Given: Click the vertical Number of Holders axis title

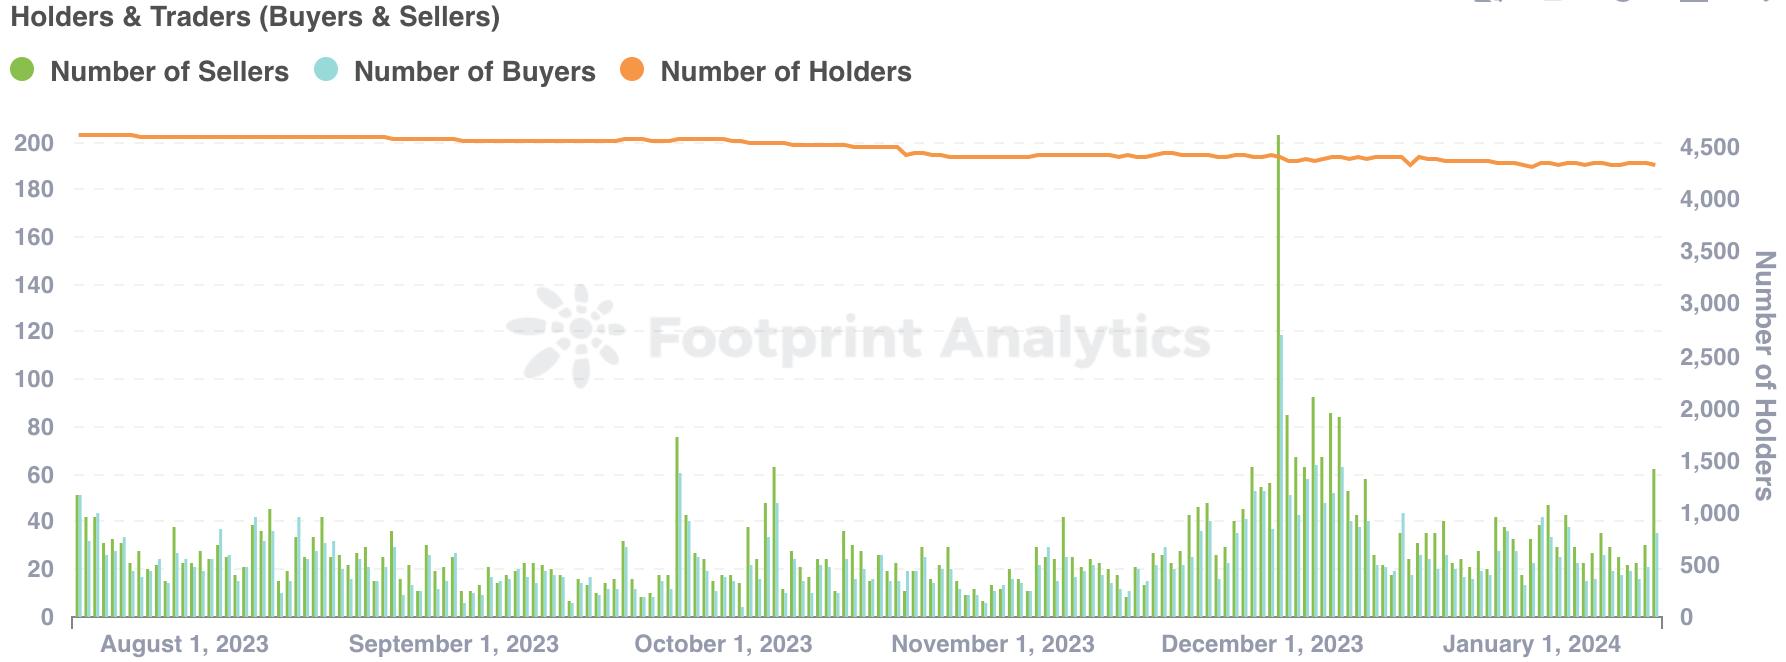Looking at the screenshot, I should click(1765, 375).
